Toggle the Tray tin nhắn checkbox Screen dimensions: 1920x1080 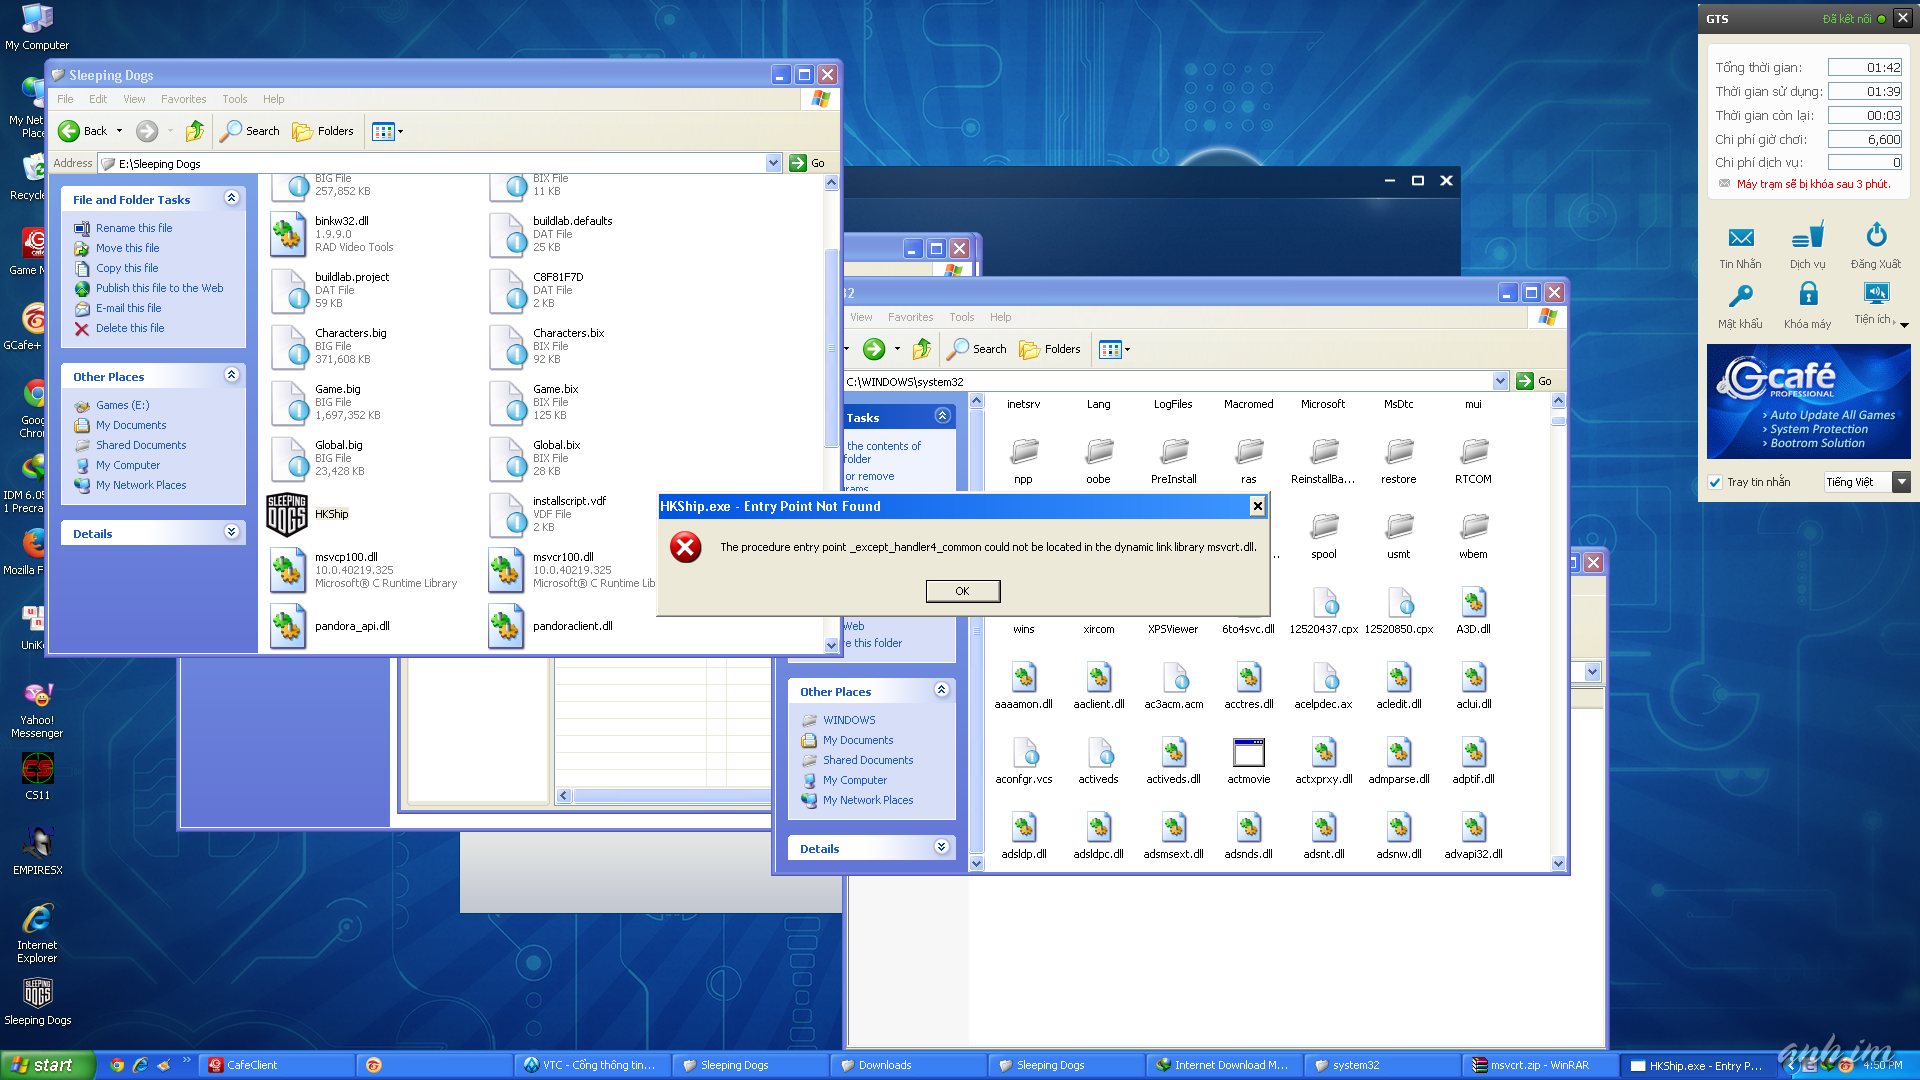[1715, 482]
